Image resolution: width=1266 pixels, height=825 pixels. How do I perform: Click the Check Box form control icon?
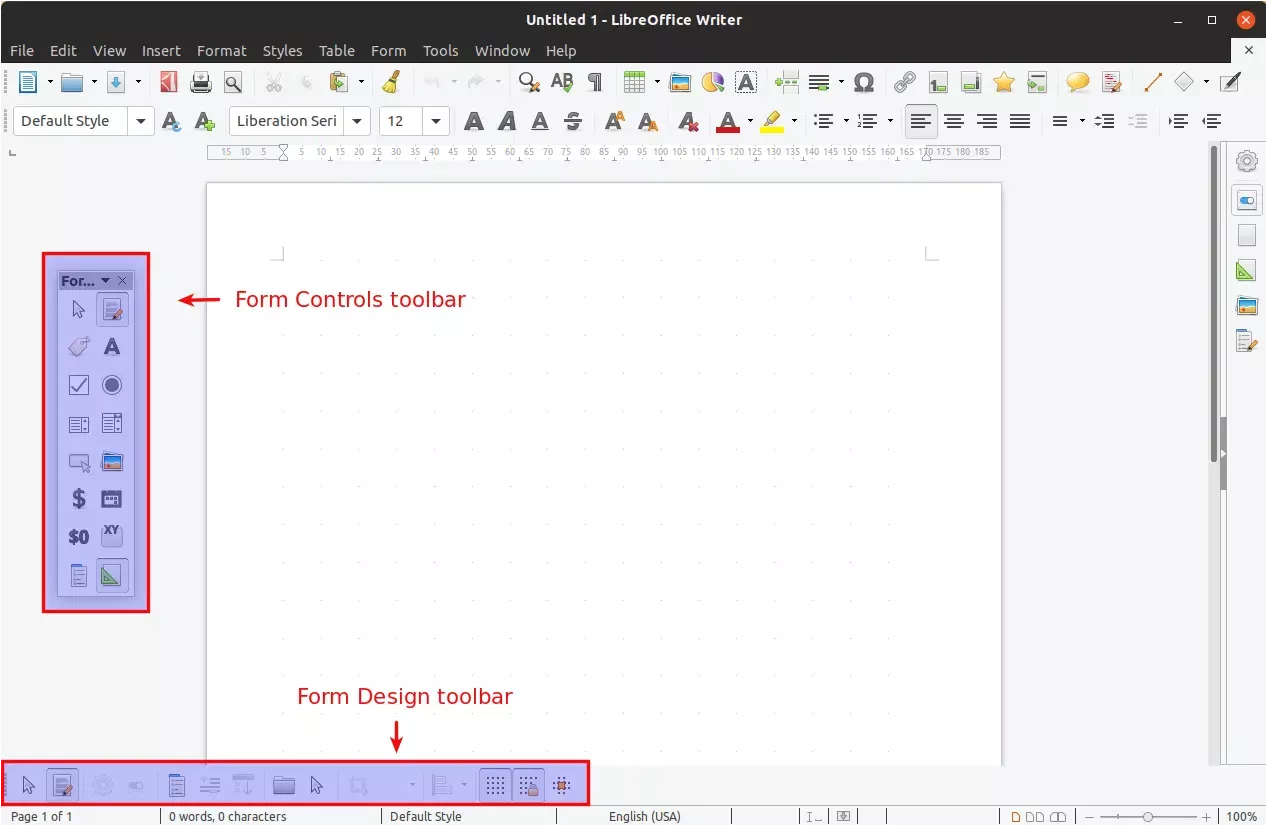coord(79,385)
